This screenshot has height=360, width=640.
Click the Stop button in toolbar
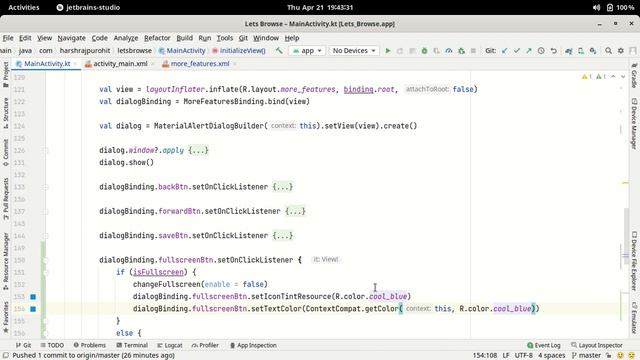473,51
